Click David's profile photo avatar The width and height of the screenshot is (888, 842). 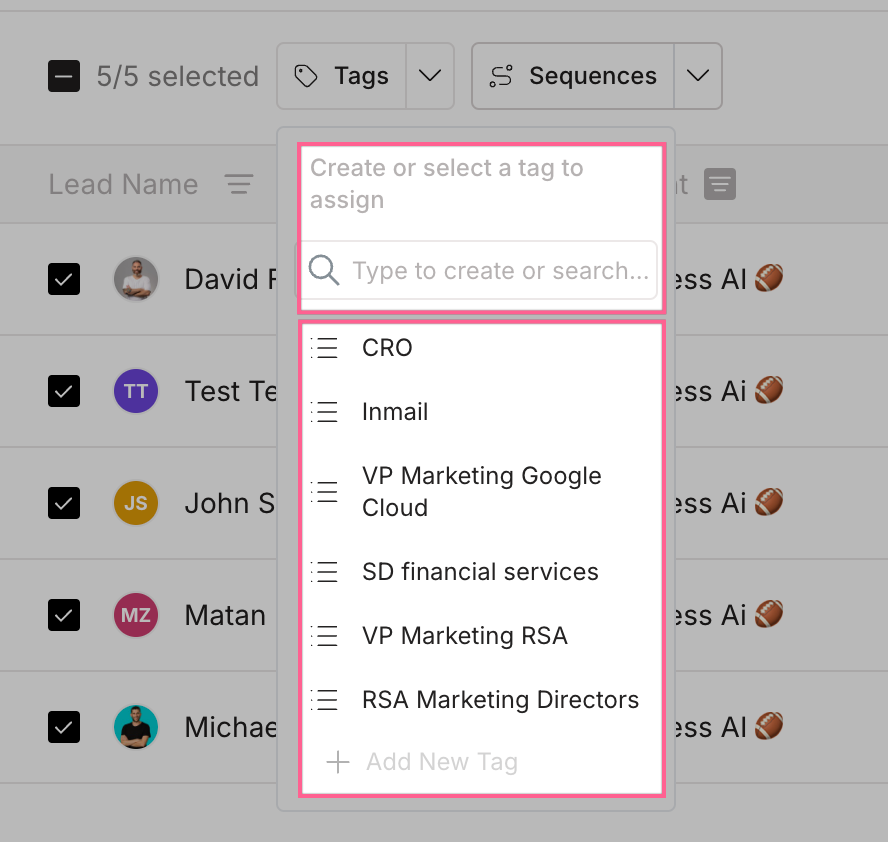click(x=136, y=279)
